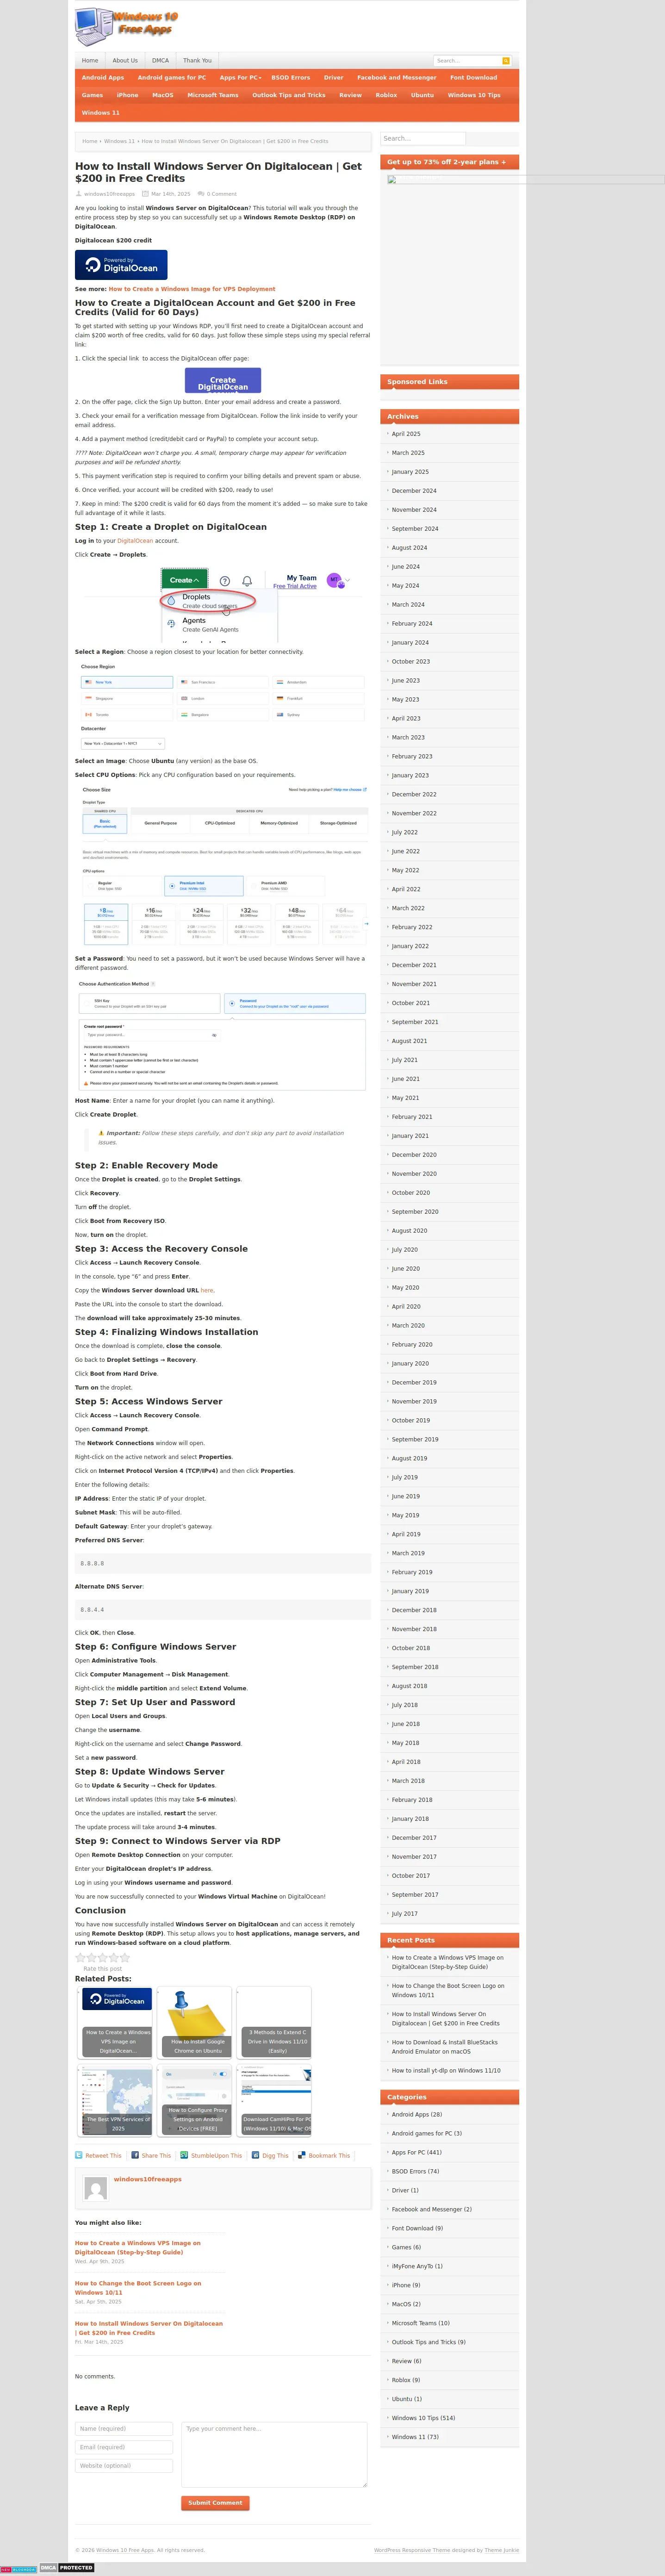This screenshot has width=665, height=2576.
Task: Open the Thank You page
Action: click(x=197, y=61)
